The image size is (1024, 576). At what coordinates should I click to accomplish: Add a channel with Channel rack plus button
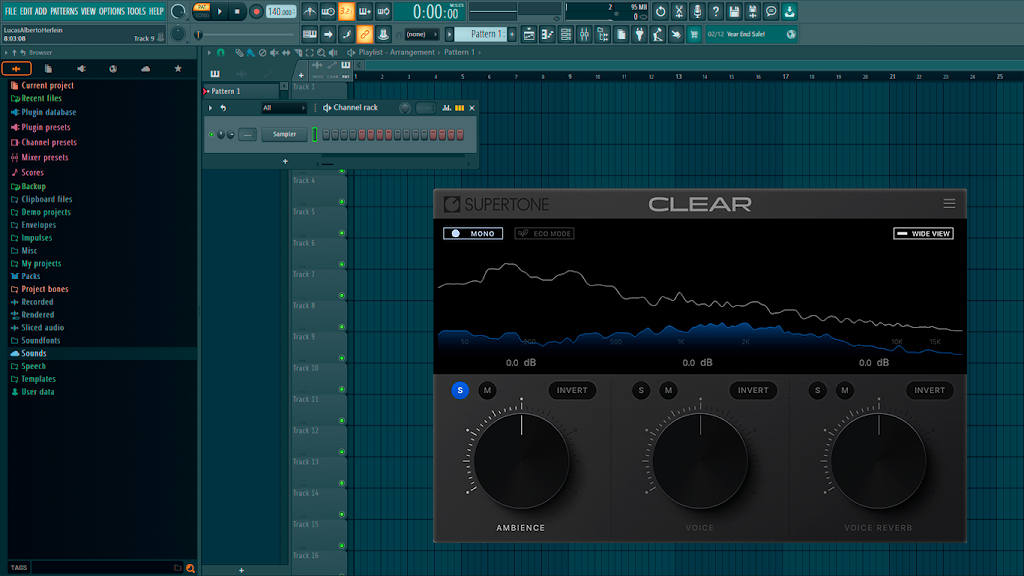285,161
